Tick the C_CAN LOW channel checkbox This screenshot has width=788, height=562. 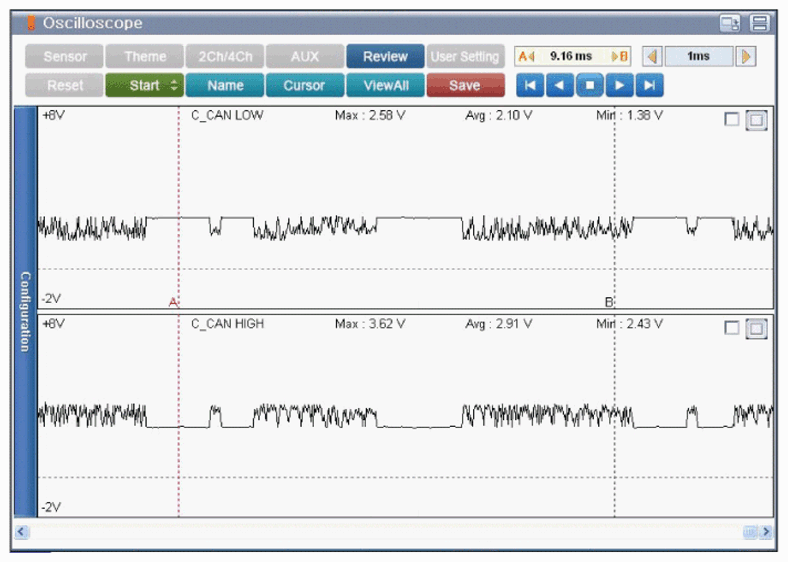coord(732,120)
